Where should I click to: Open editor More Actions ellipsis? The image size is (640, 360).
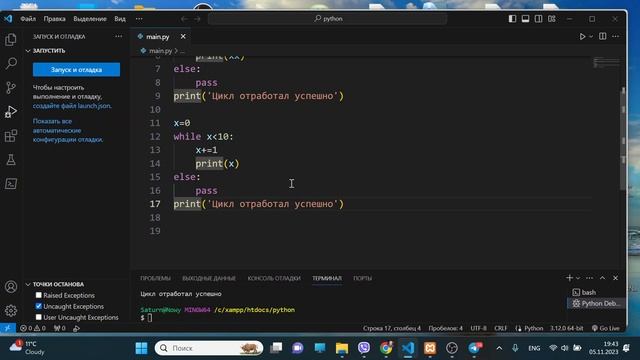616,36
